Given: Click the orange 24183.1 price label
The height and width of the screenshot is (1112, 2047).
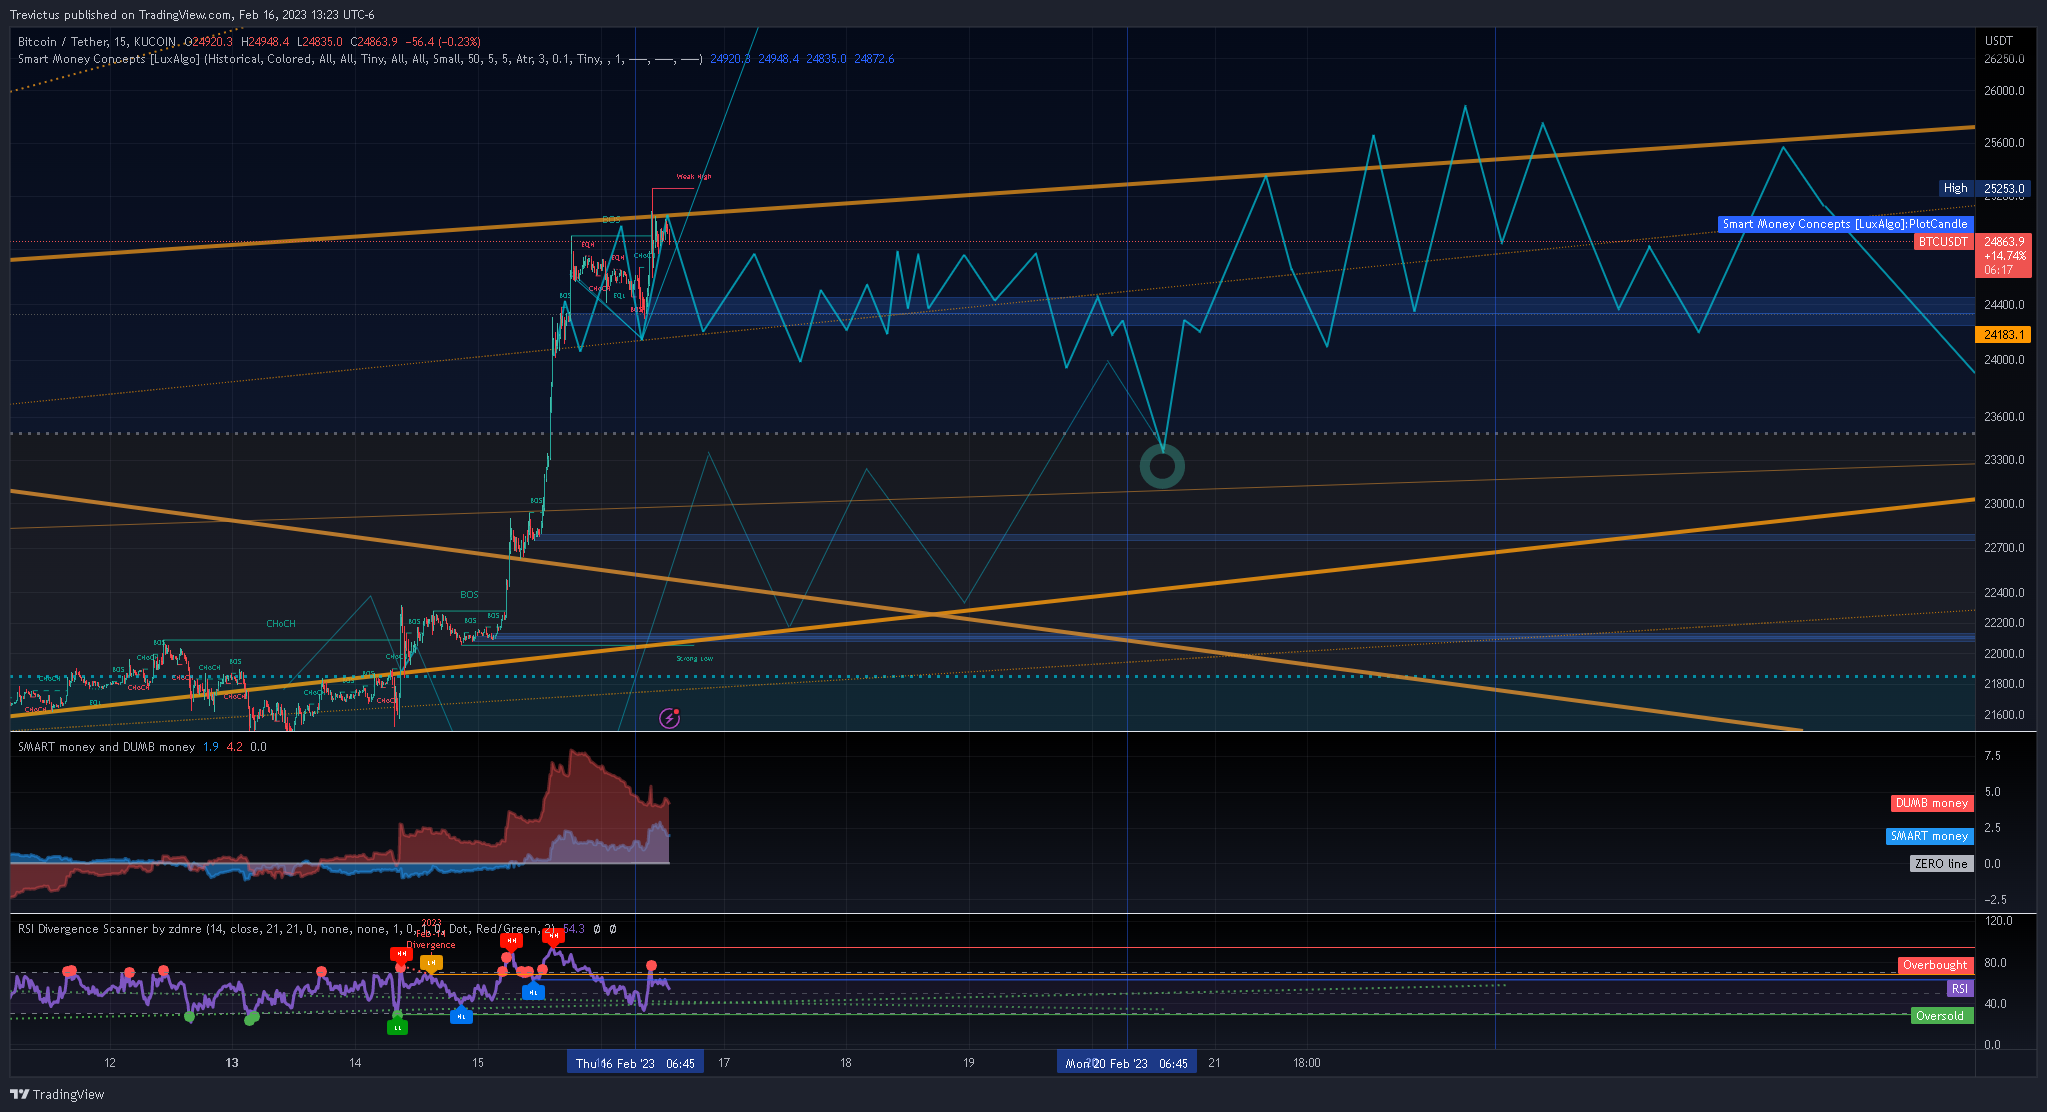Looking at the screenshot, I should tap(2004, 335).
